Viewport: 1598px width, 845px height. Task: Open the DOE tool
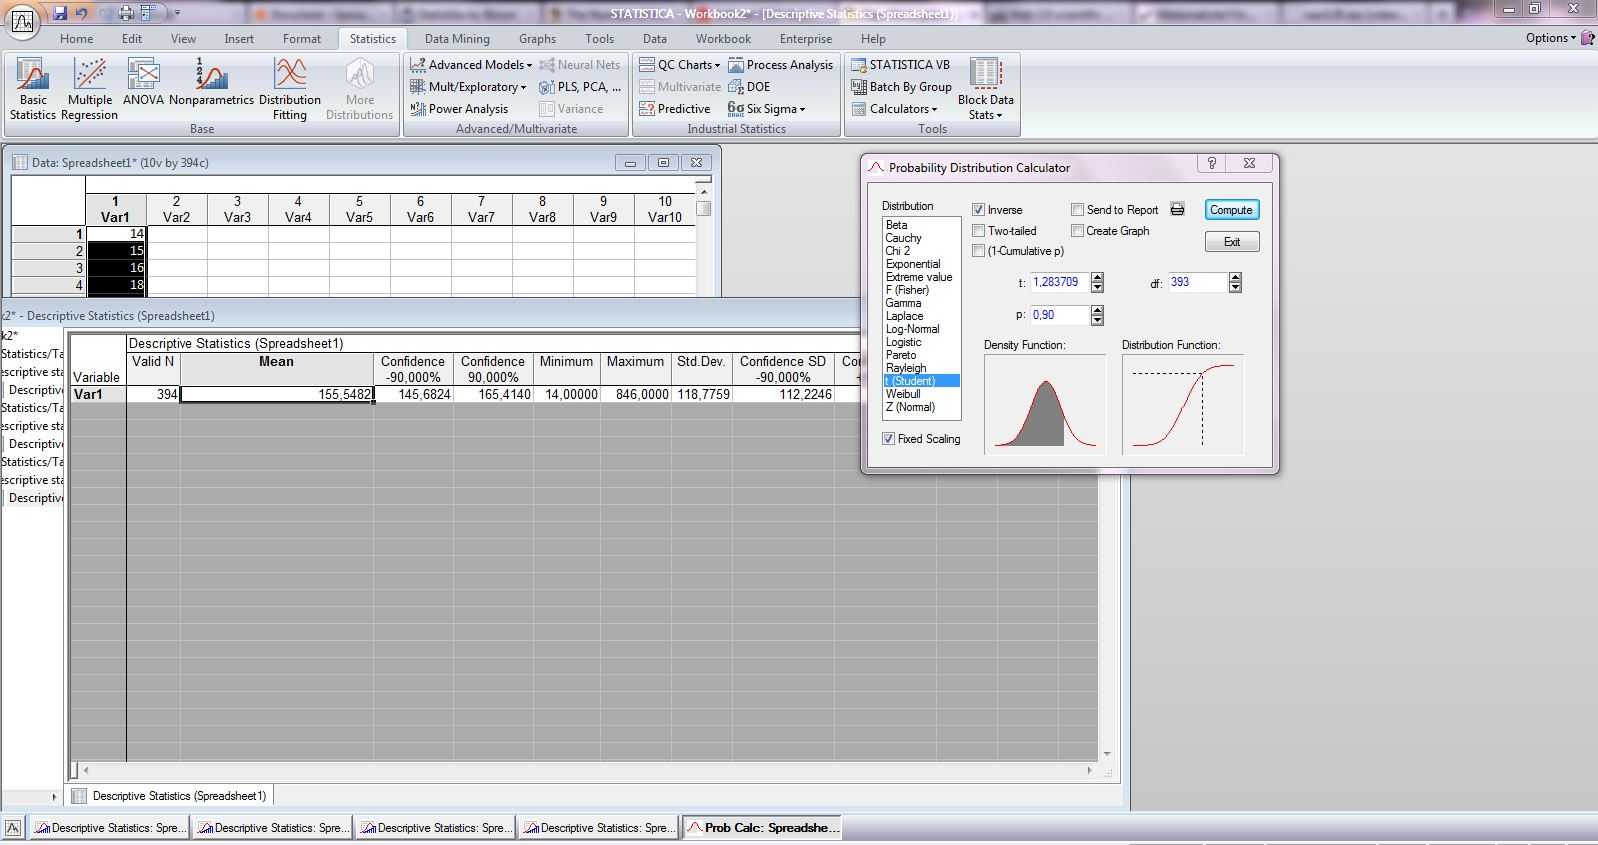tap(749, 87)
